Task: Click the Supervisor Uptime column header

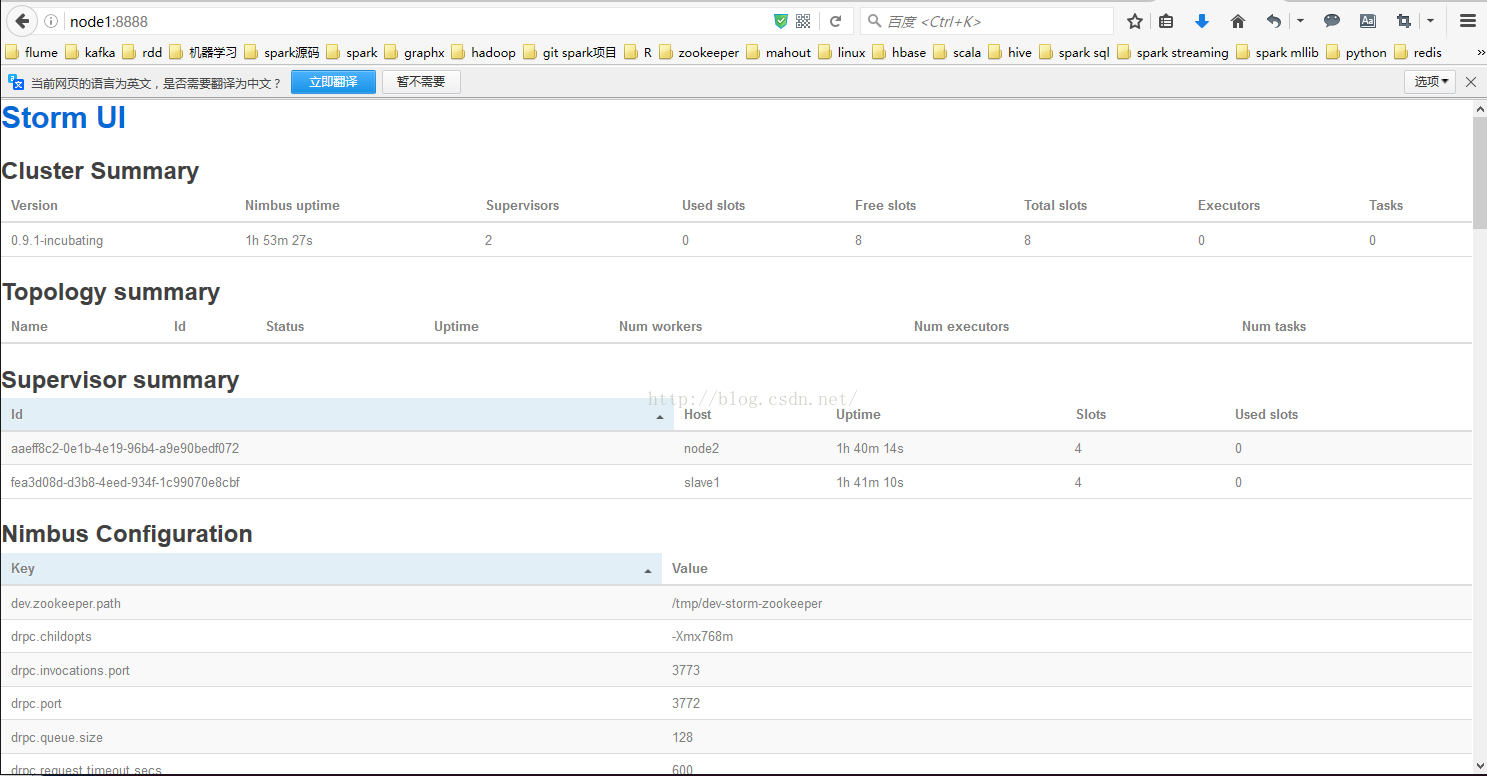Action: [858, 415]
